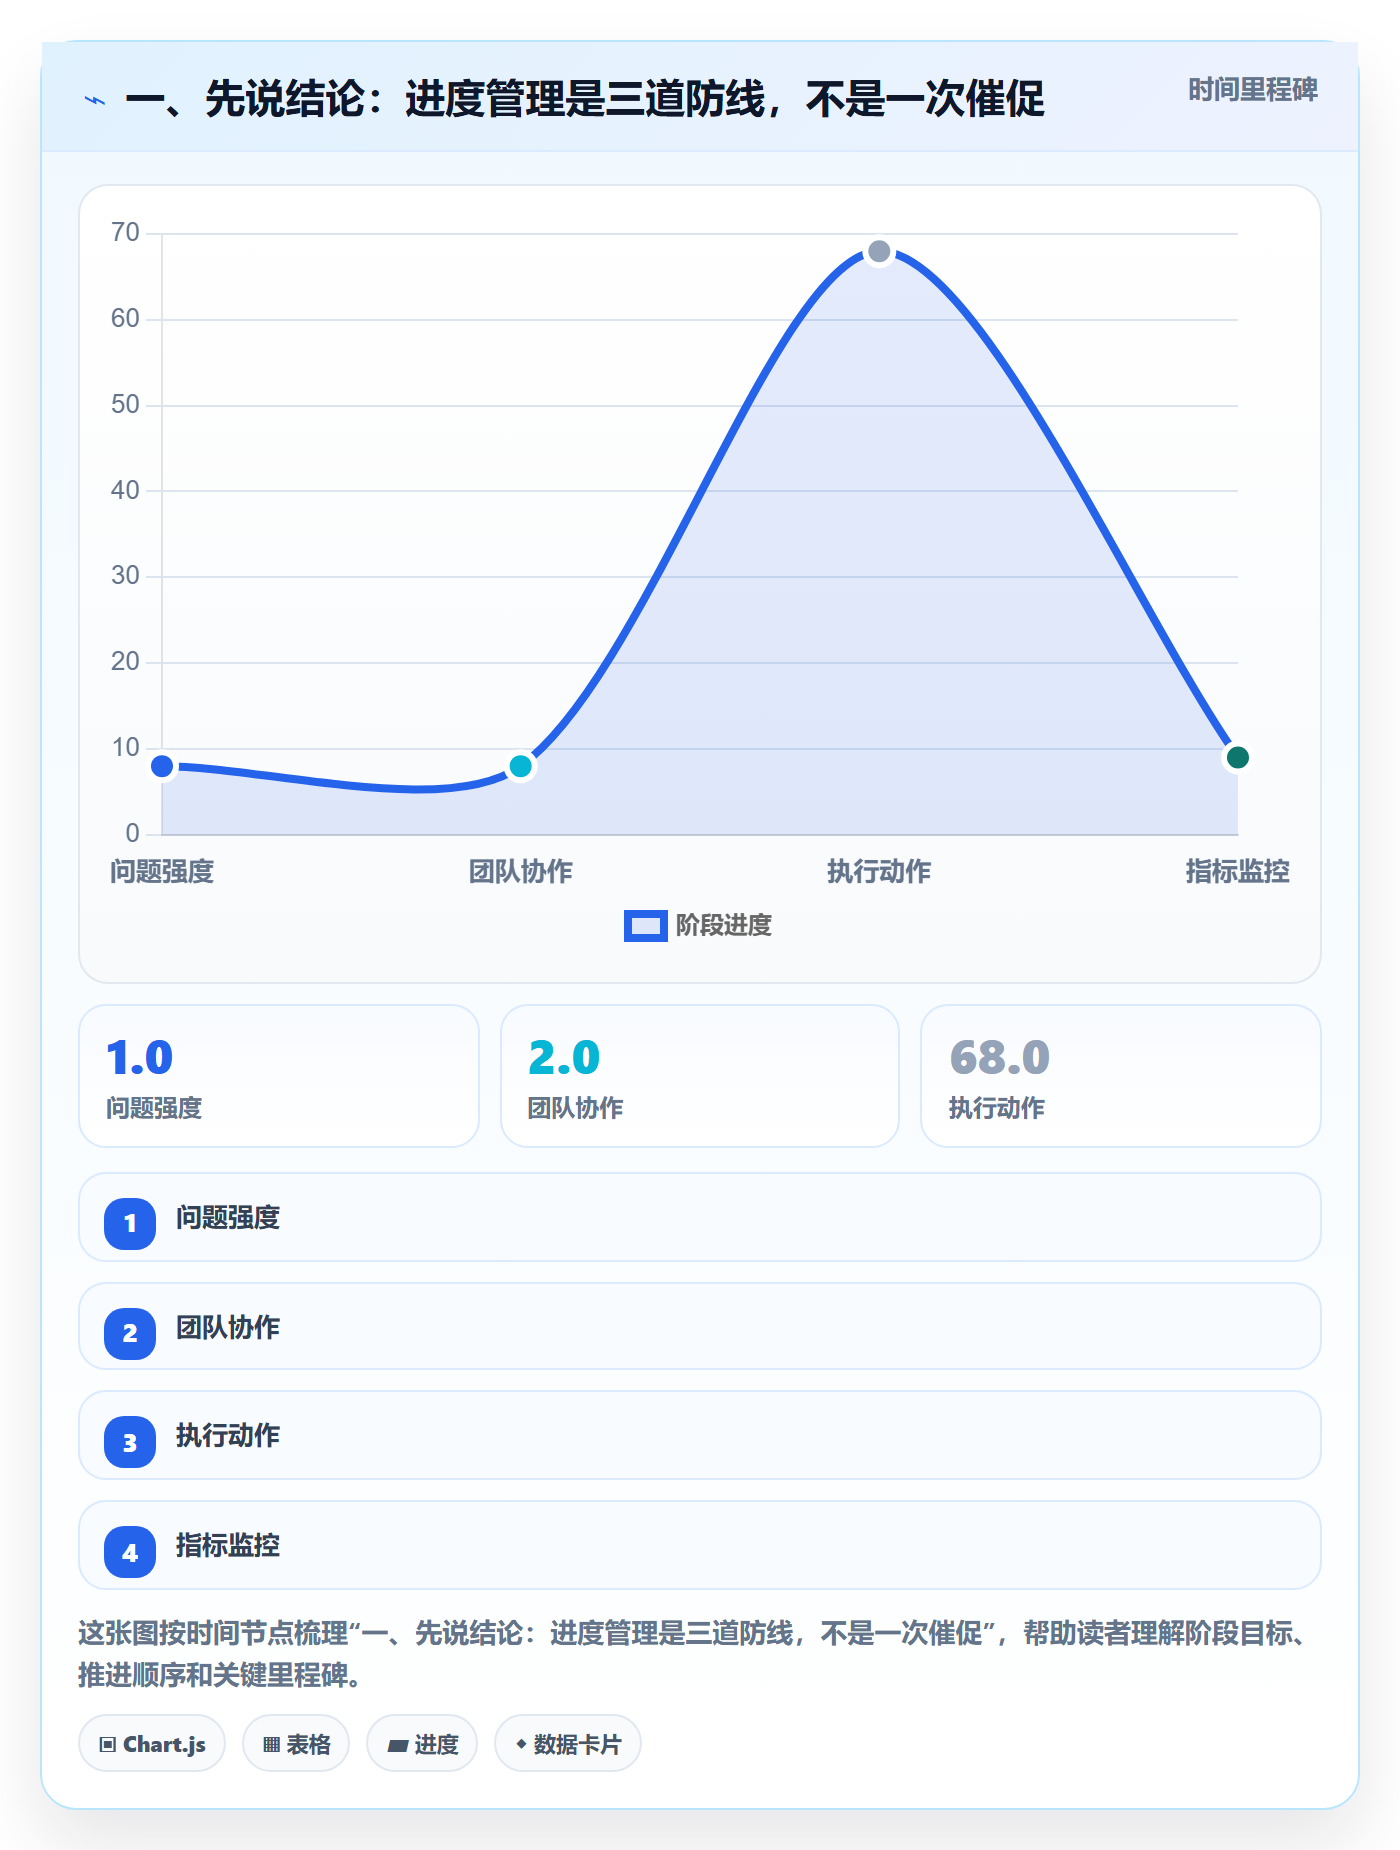Click the number 2 badge for 团队协作
Viewport: 1400px width, 1850px height.
tap(130, 1333)
